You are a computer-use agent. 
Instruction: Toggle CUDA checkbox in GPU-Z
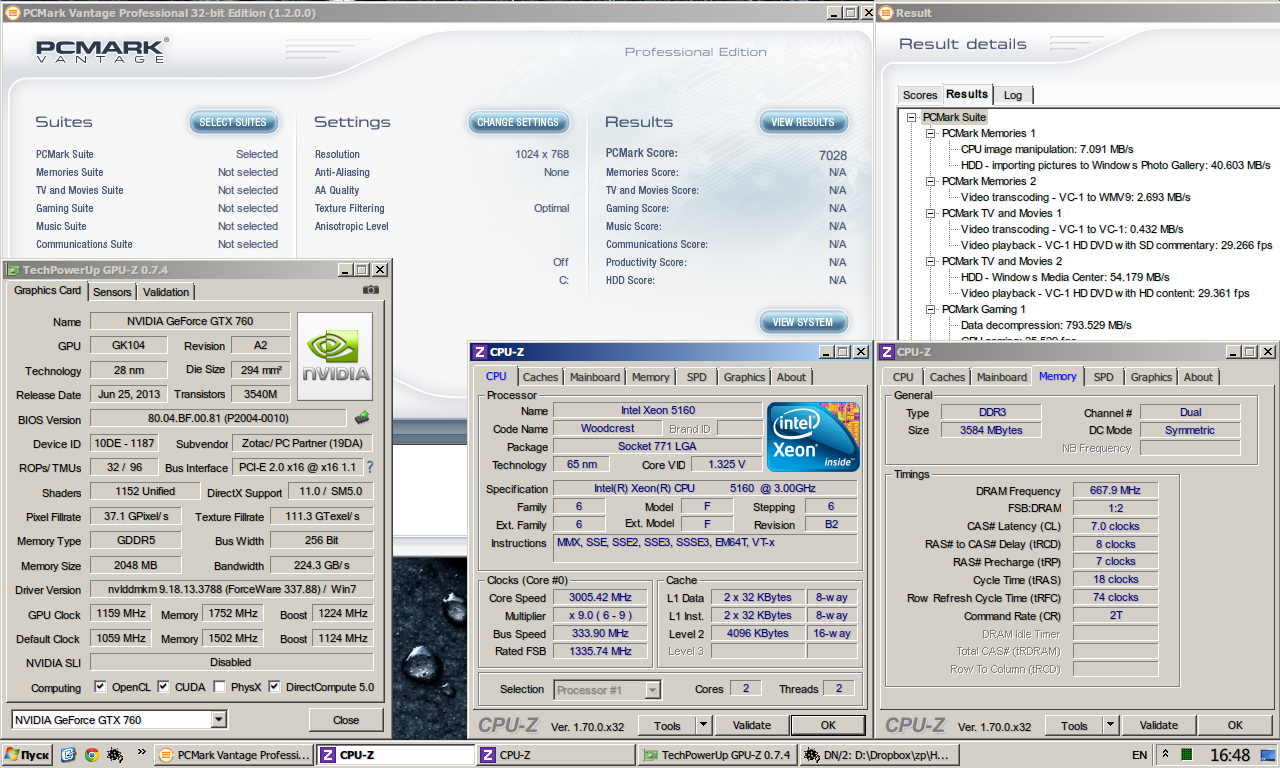point(164,687)
